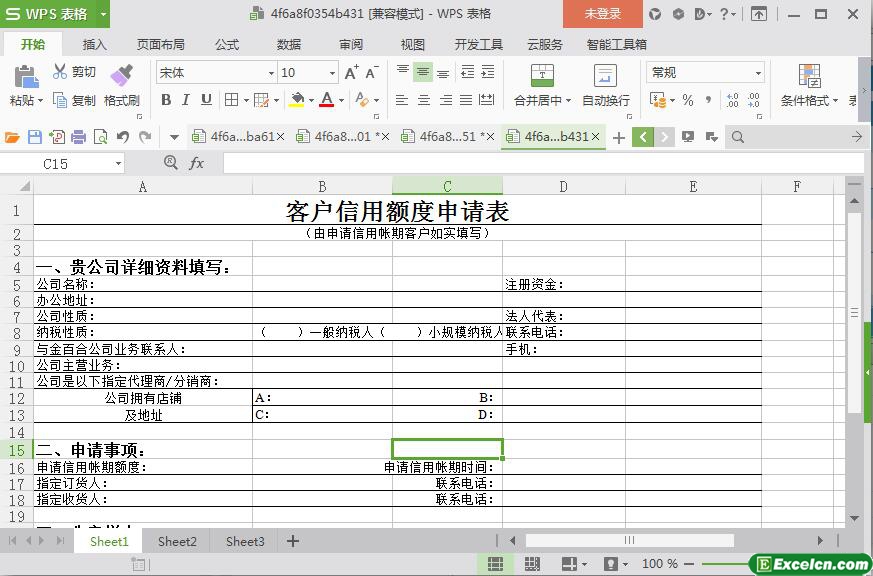Click the Merge and Center (合并居中) icon
The width and height of the screenshot is (873, 576).
pyautogui.click(x=541, y=76)
